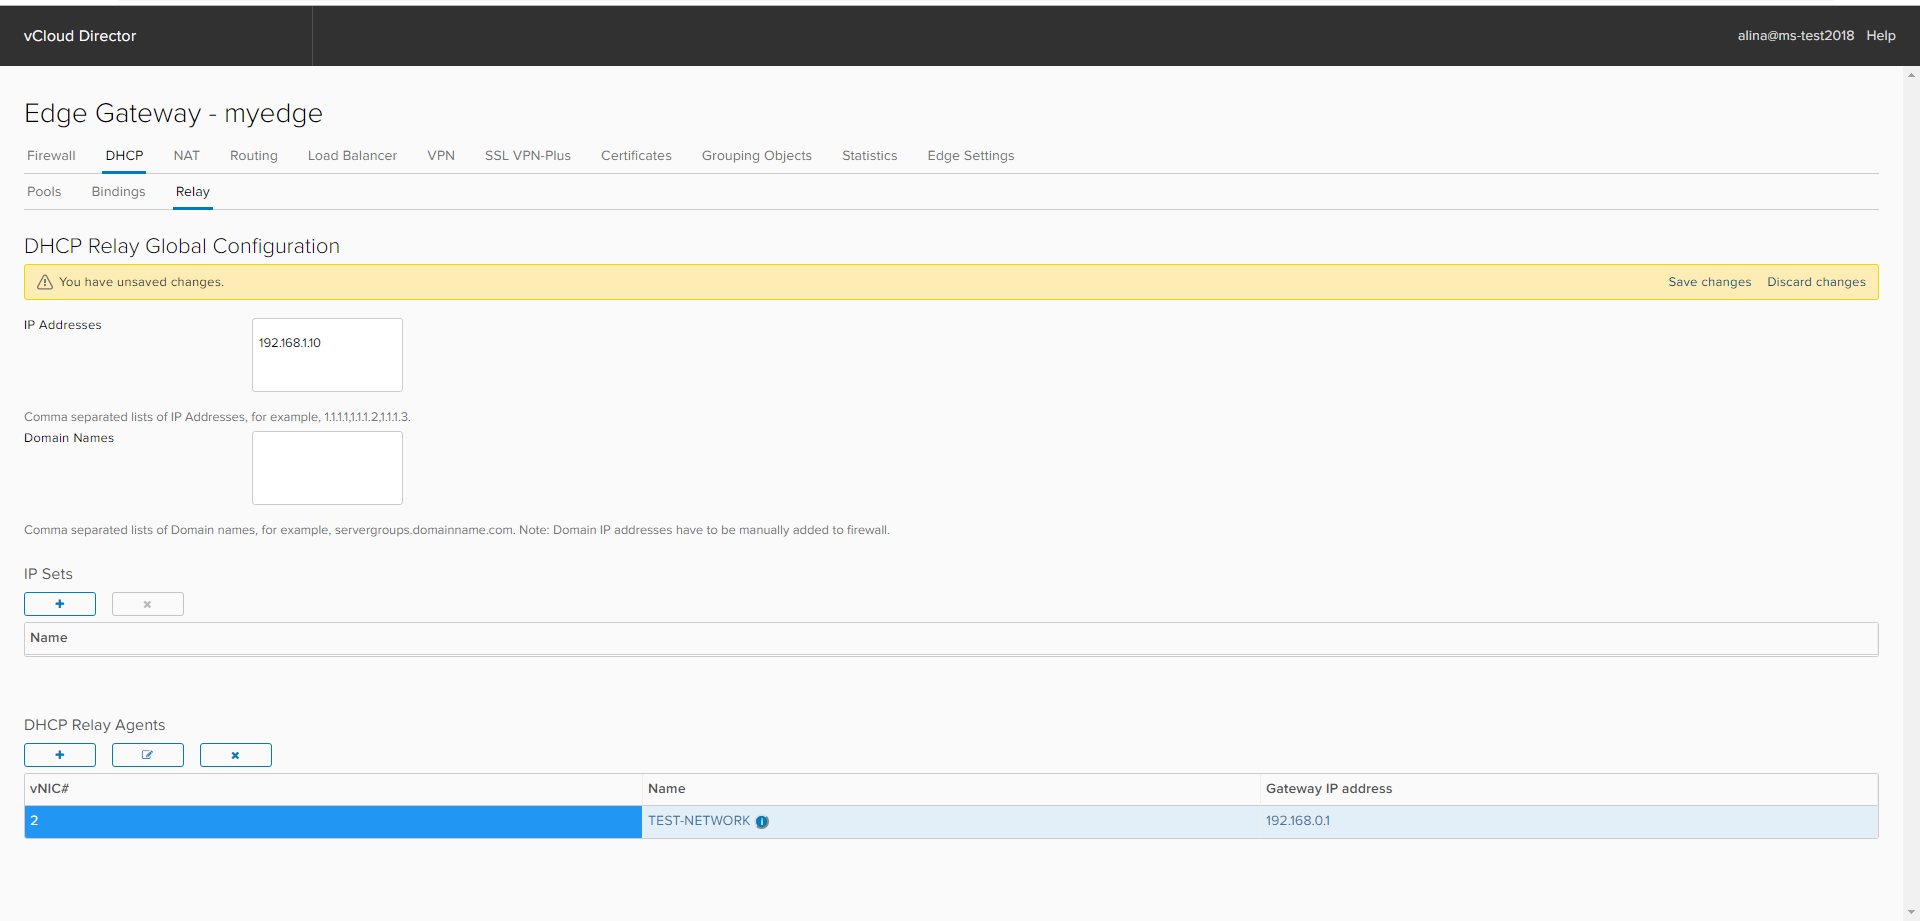Switch to the Bindings sub-tab
This screenshot has width=1920, height=921.
[119, 192]
